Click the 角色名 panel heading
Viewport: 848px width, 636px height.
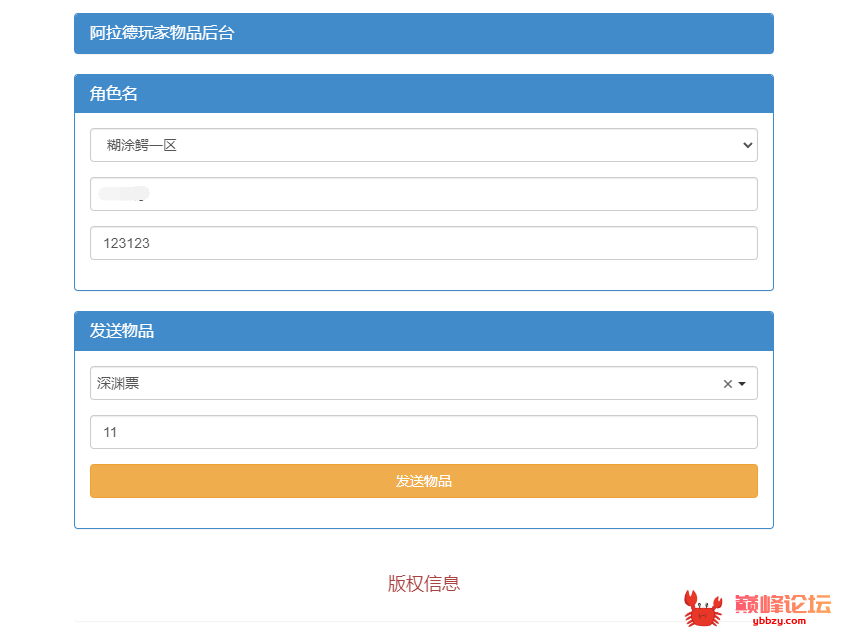point(423,94)
